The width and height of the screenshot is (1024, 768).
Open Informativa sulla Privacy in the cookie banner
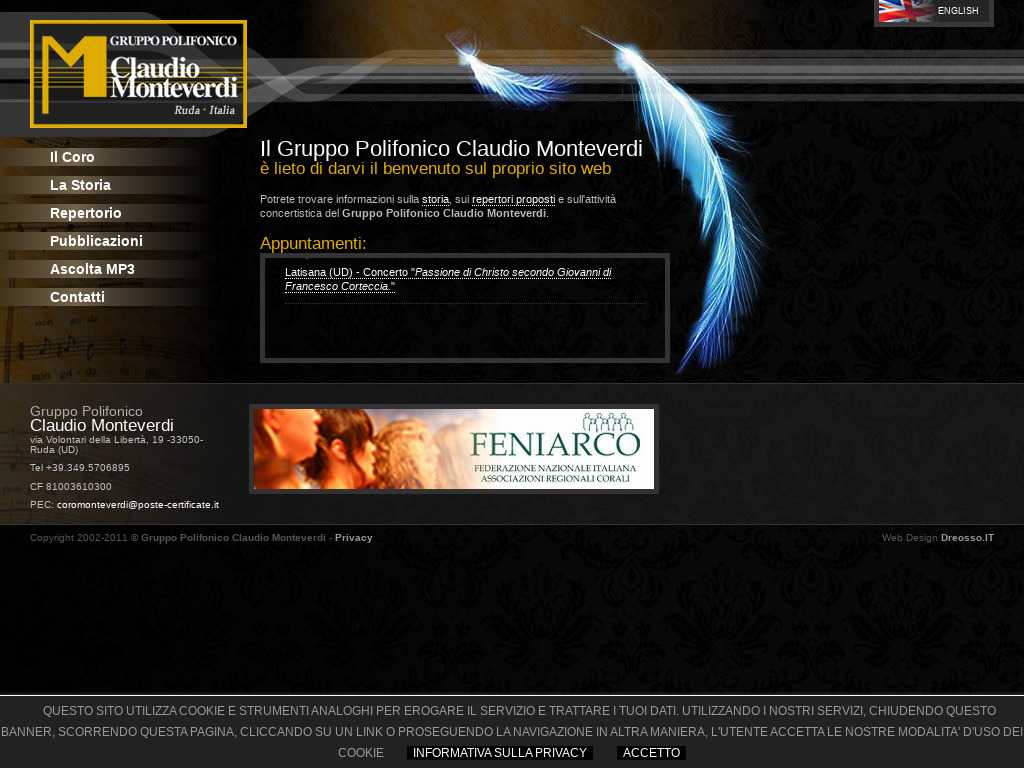[500, 753]
